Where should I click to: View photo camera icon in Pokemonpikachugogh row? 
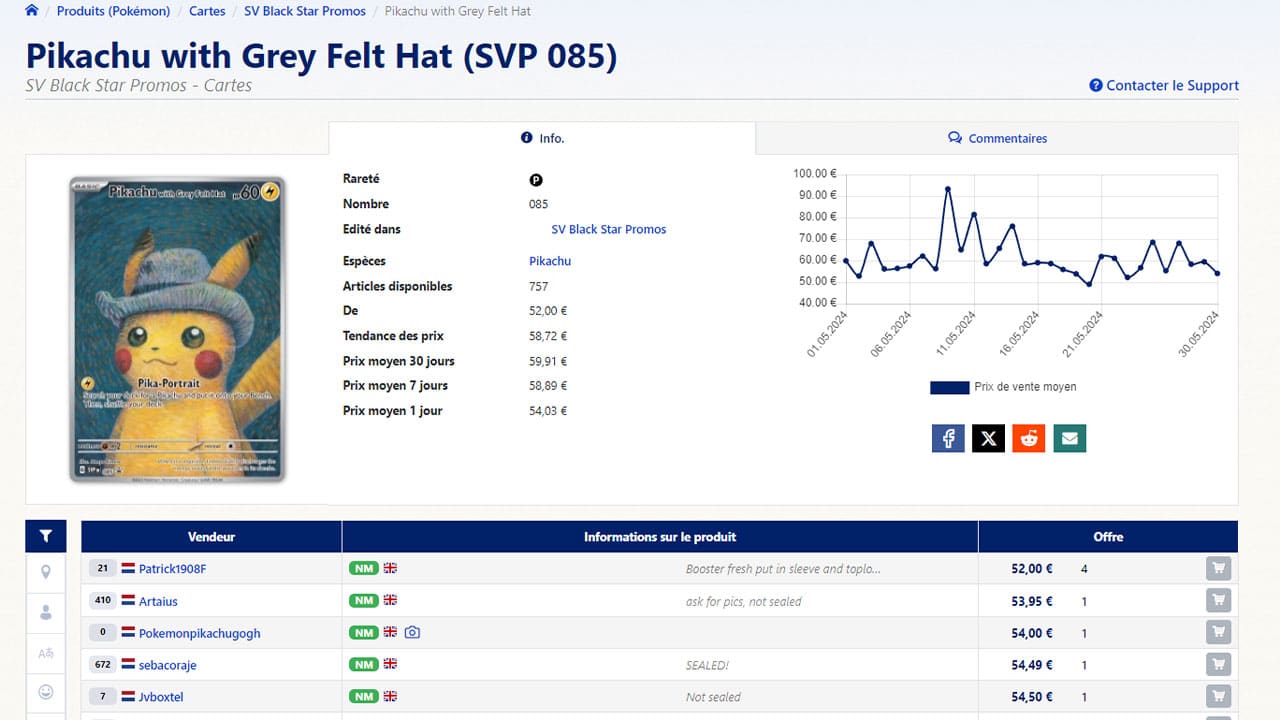click(412, 633)
